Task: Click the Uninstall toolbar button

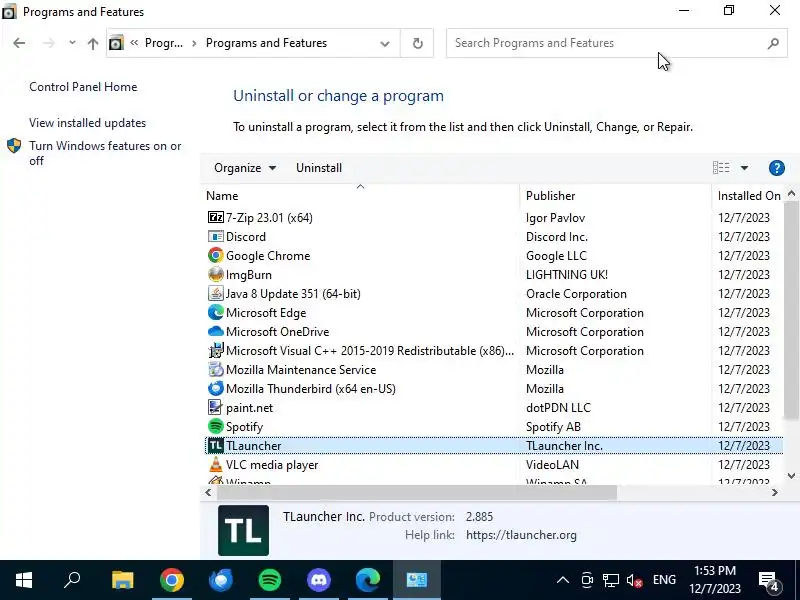Action: tap(319, 168)
